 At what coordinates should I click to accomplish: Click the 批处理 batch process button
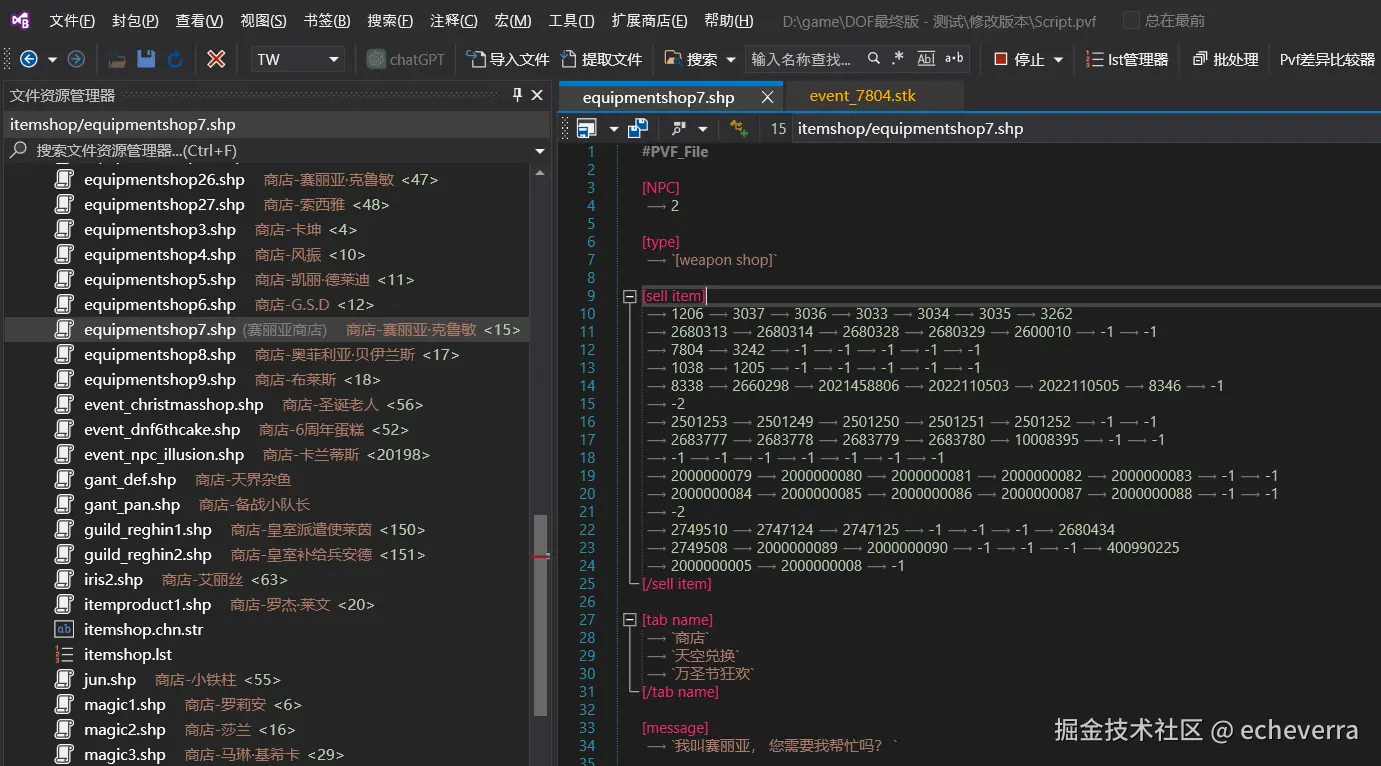[x=1225, y=59]
